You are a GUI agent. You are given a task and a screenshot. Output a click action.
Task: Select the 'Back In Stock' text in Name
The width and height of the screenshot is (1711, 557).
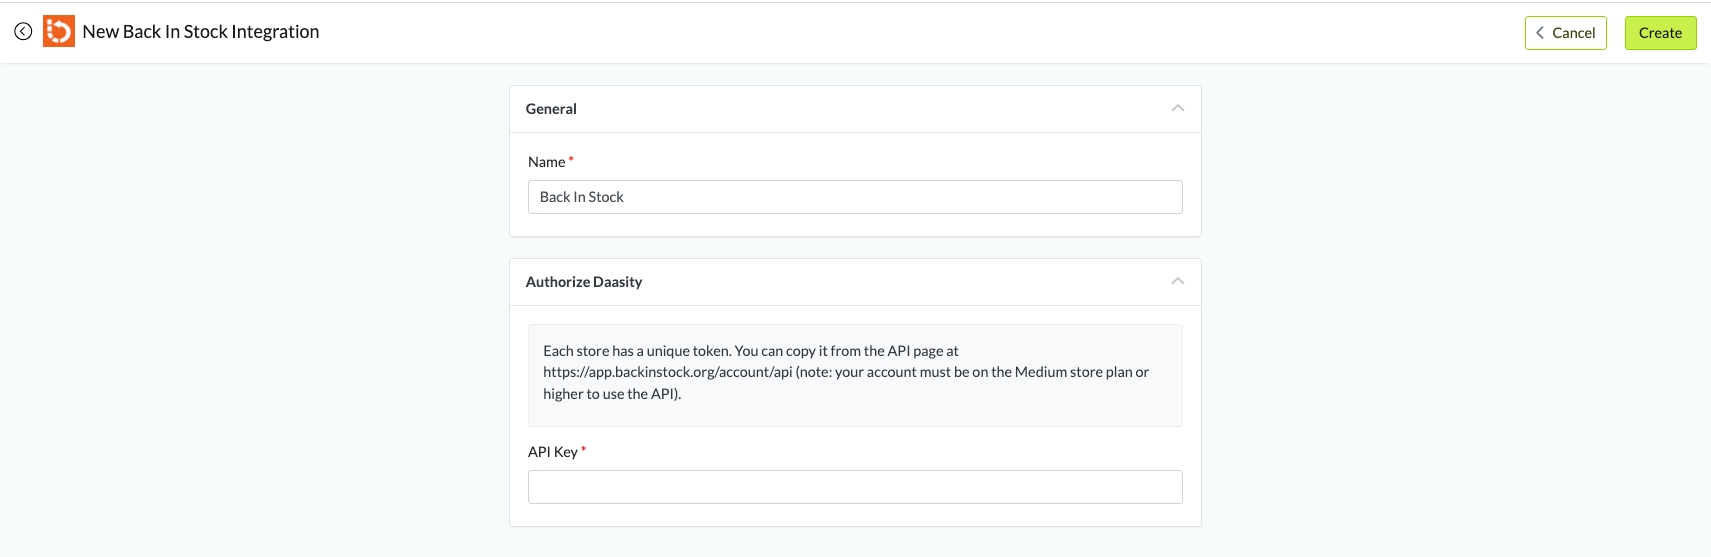click(x=581, y=197)
